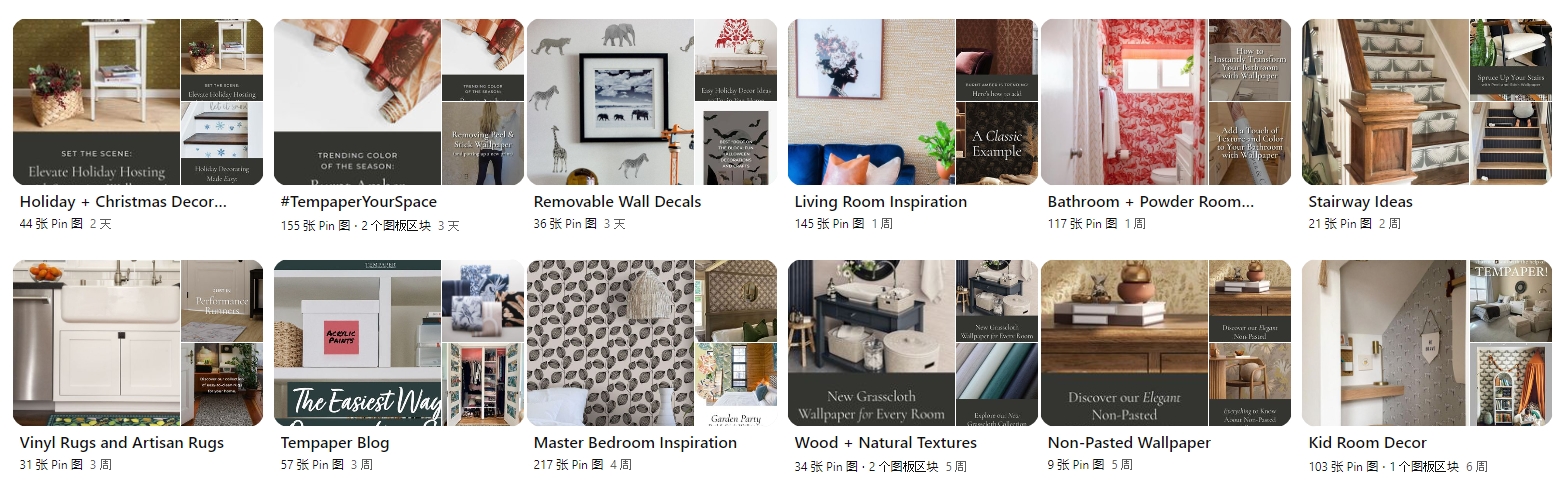The height and width of the screenshot is (487, 1566).
Task: Click the wooden staircase cover image
Action: (1385, 102)
